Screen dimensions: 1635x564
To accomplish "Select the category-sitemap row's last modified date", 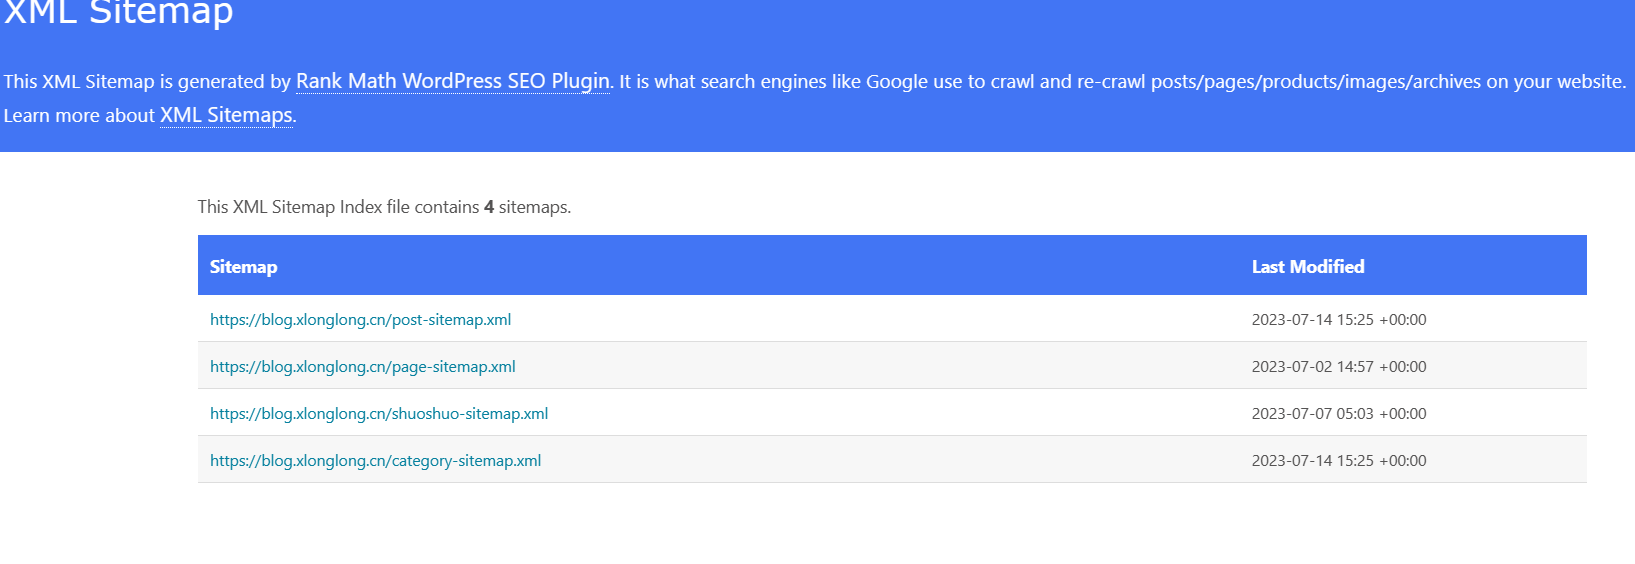I will coord(1339,461).
